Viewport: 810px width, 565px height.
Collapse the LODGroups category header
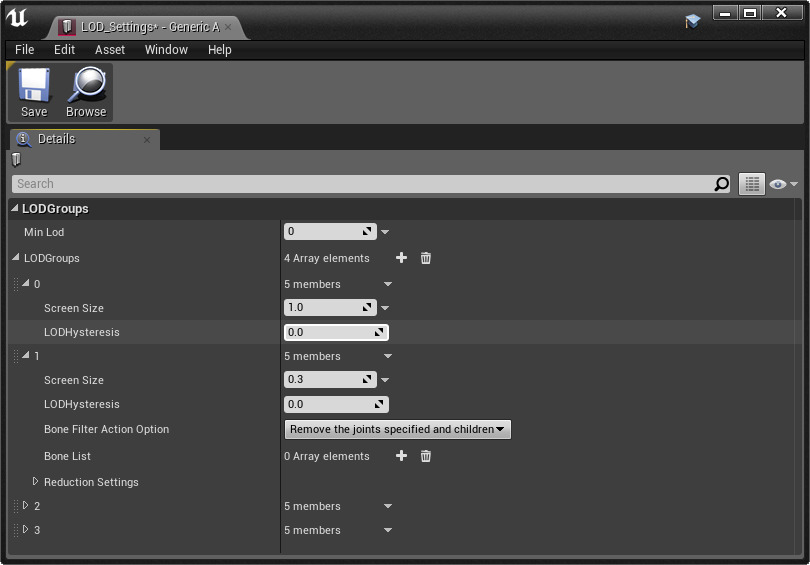(x=15, y=208)
